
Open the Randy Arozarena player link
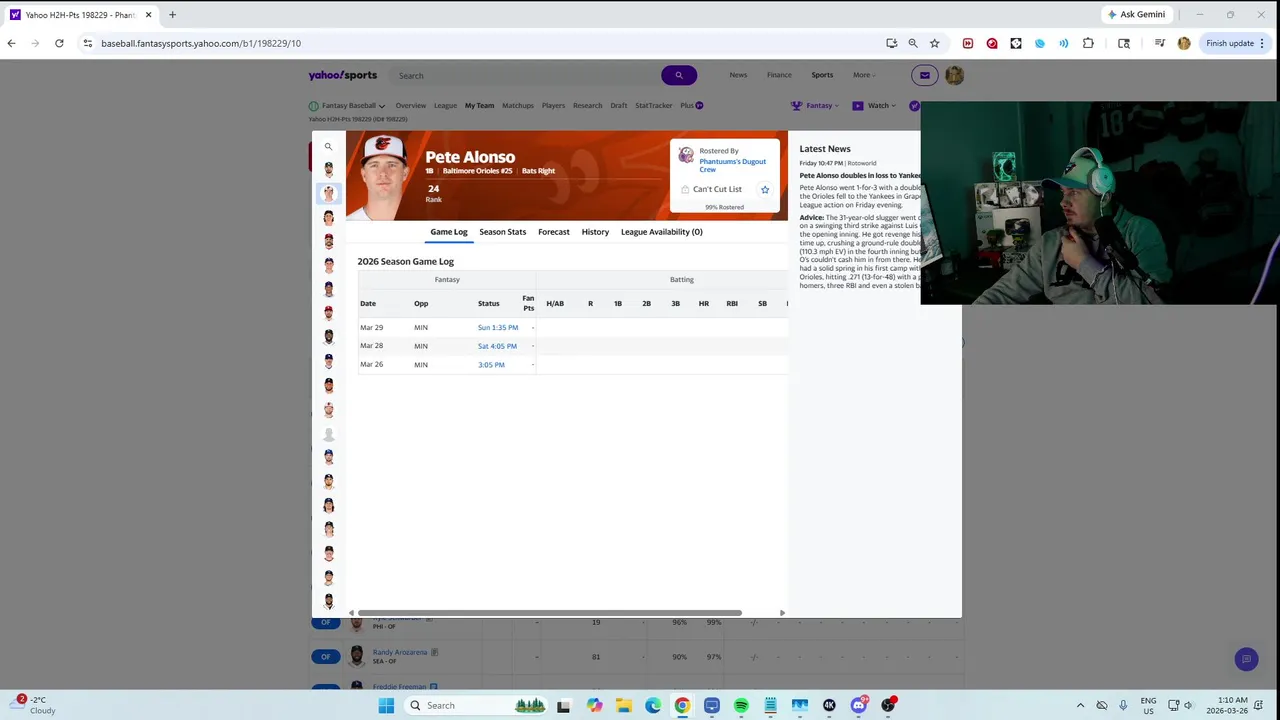point(399,652)
